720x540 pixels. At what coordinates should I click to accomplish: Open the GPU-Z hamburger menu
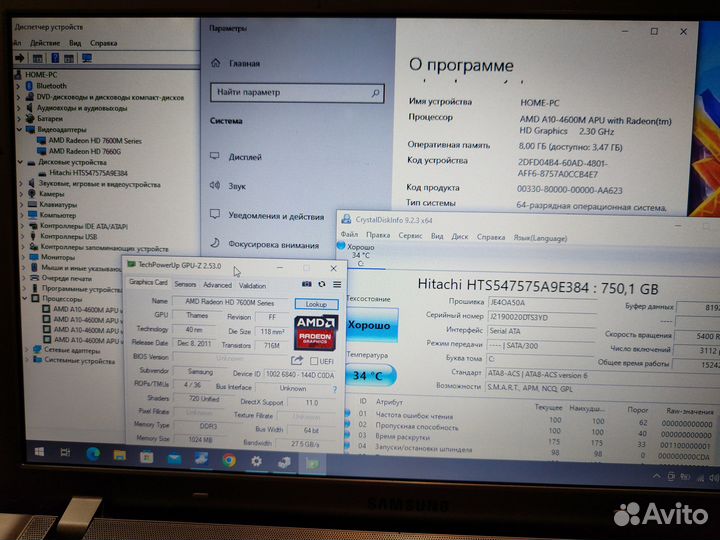(x=337, y=284)
